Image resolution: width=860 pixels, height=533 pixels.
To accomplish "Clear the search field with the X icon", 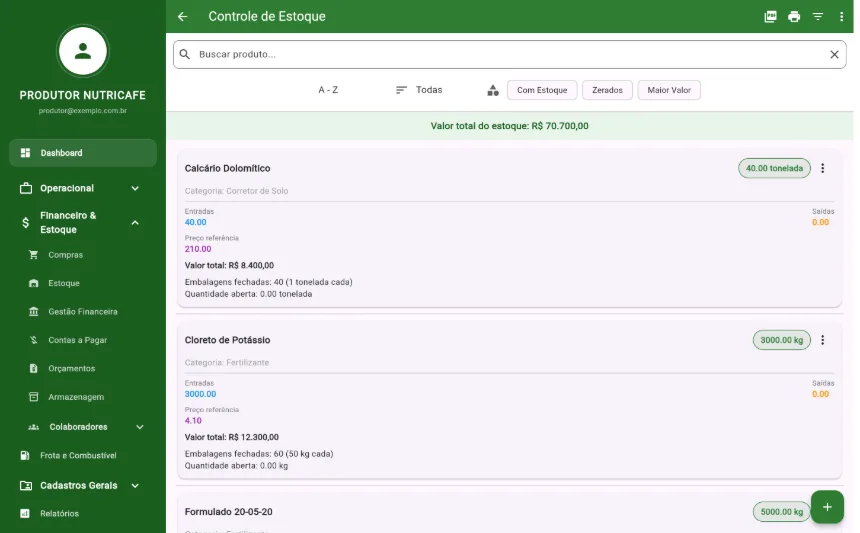I will coord(834,54).
